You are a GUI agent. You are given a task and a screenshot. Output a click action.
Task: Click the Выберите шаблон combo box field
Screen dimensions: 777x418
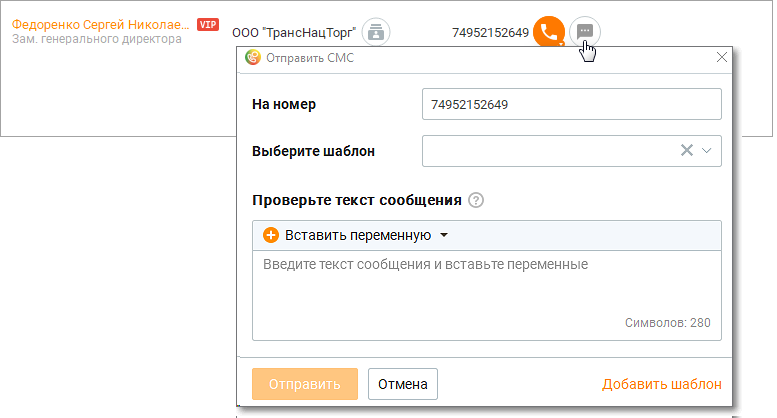click(571, 151)
